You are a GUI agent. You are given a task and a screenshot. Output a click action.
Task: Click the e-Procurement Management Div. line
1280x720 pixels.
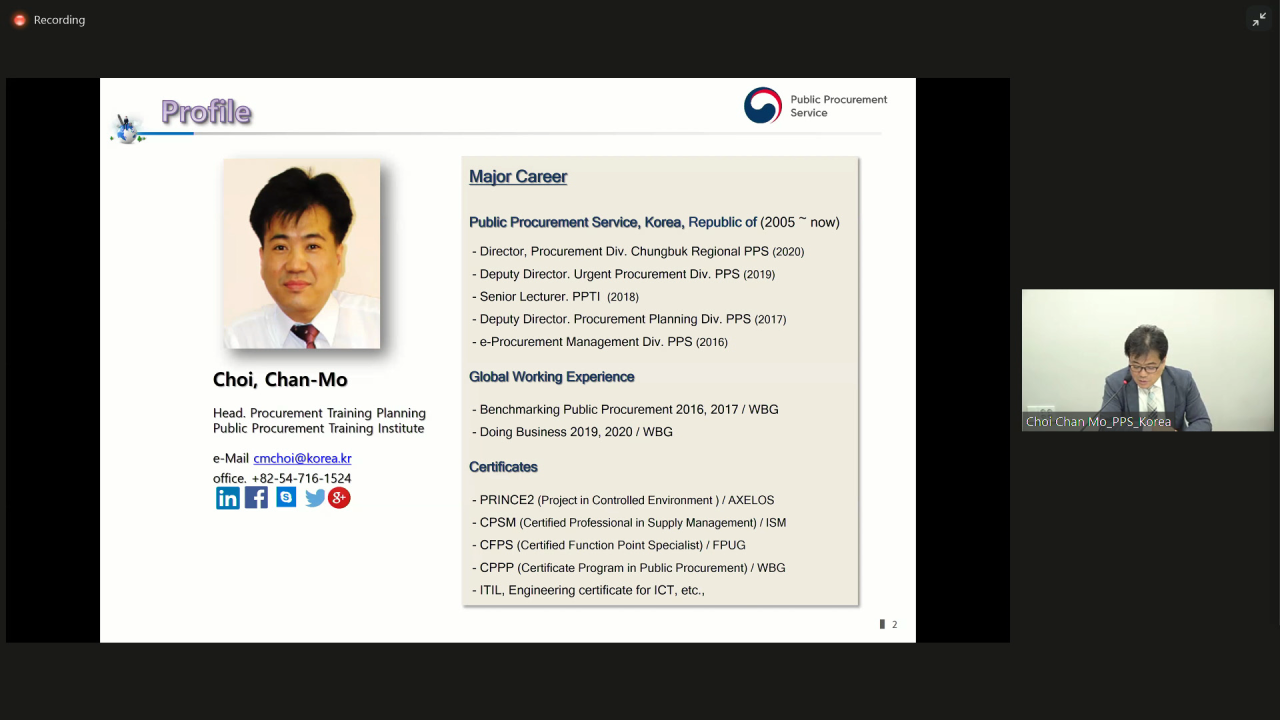click(x=600, y=341)
